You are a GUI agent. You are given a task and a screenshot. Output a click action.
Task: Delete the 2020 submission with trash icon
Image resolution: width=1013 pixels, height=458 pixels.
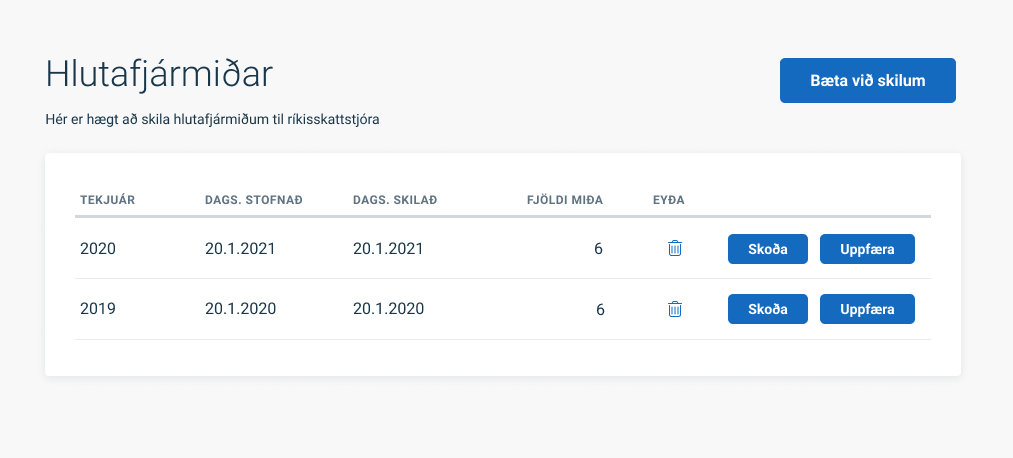(674, 248)
